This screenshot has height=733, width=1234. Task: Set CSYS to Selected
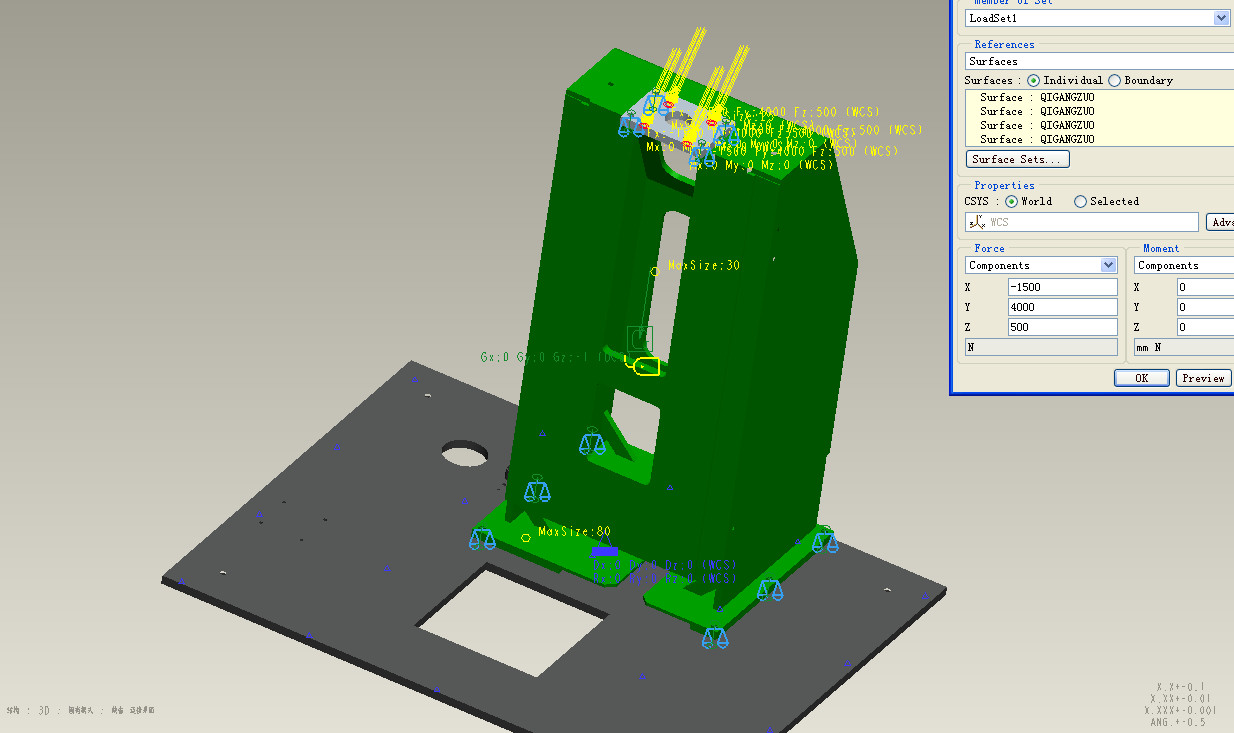tap(1080, 201)
